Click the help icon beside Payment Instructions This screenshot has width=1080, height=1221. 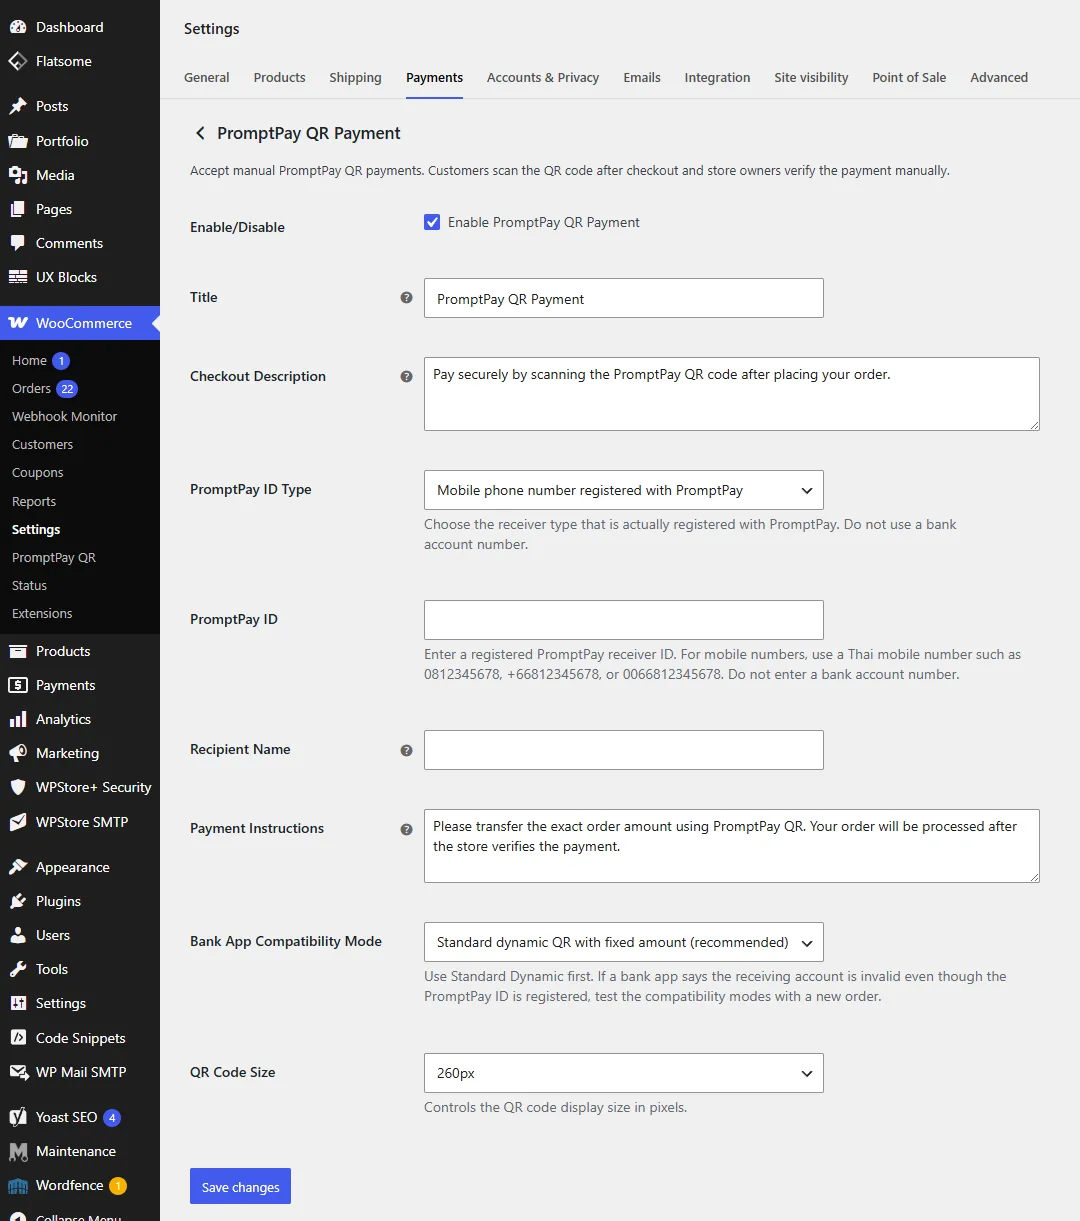(406, 829)
